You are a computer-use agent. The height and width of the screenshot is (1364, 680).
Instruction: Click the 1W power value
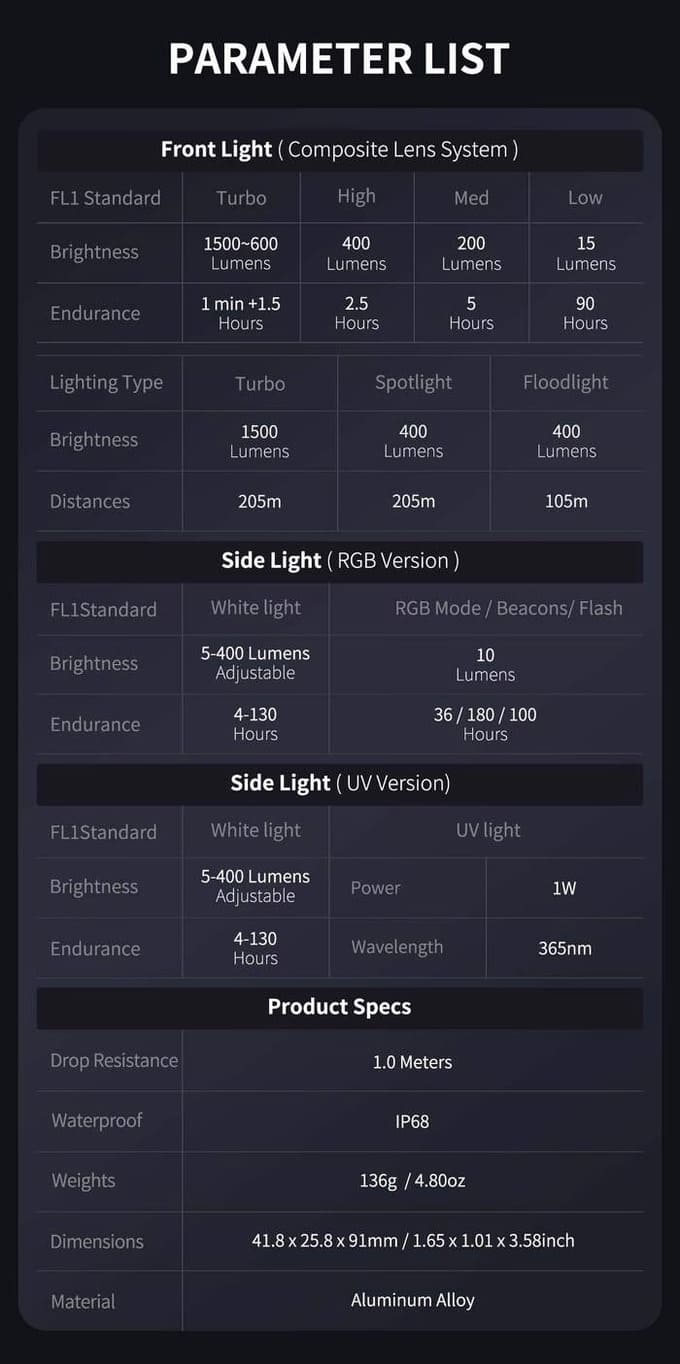pyautogui.click(x=564, y=888)
